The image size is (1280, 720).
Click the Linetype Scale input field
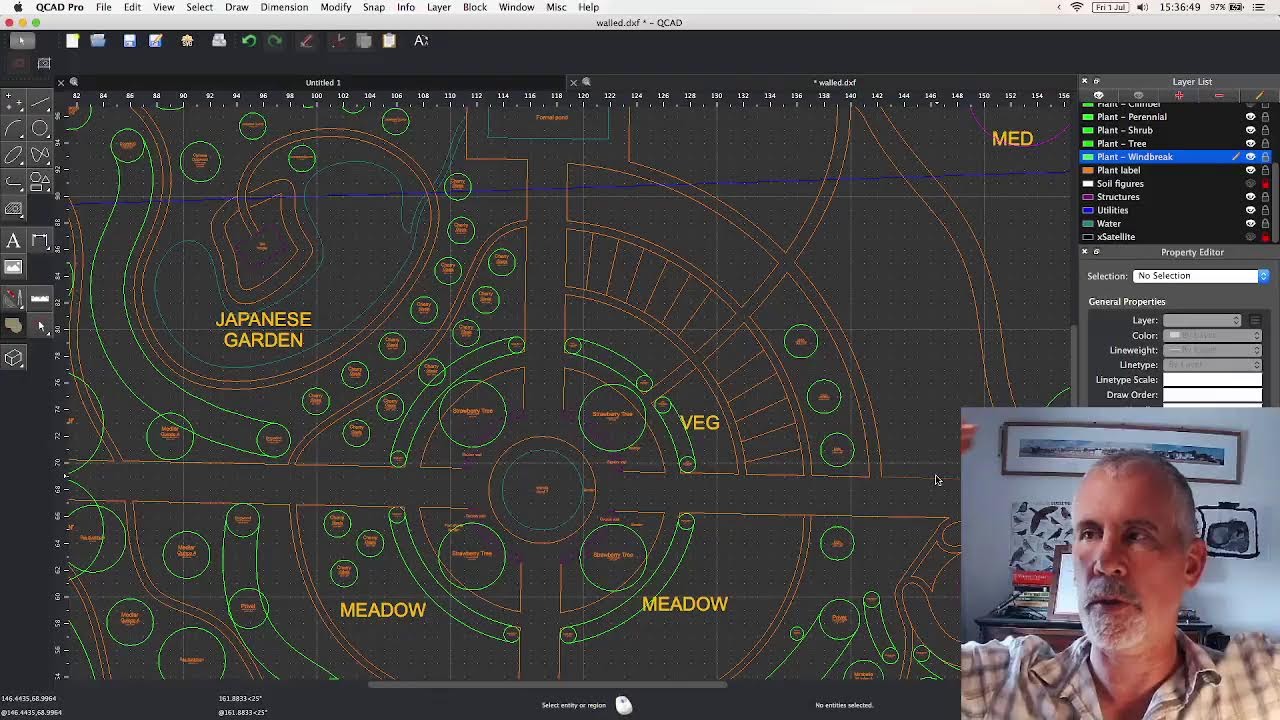(x=1211, y=380)
